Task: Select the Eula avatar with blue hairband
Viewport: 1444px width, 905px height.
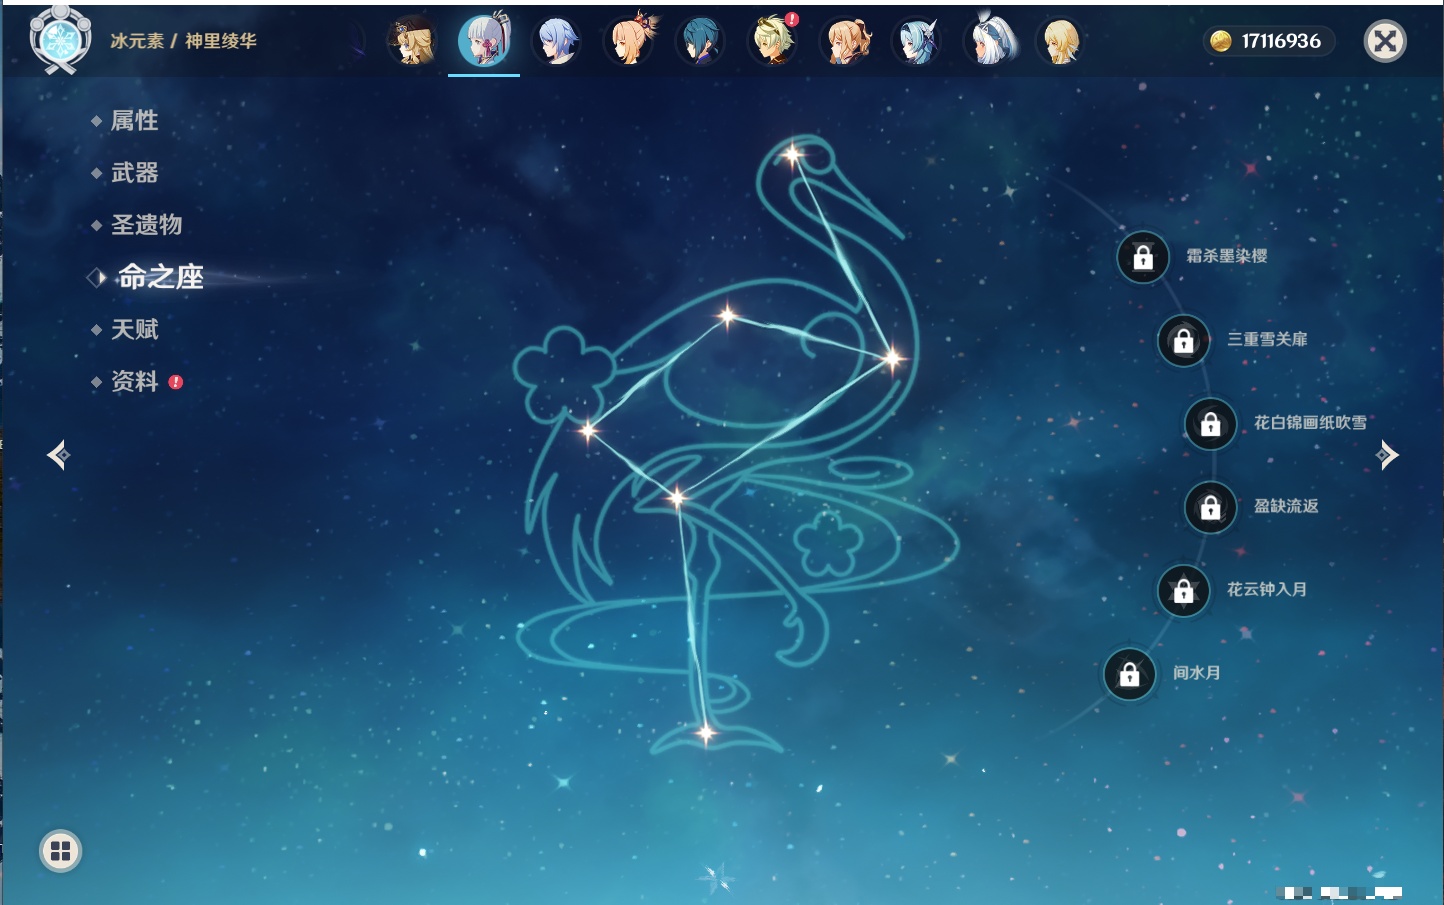Action: point(917,41)
